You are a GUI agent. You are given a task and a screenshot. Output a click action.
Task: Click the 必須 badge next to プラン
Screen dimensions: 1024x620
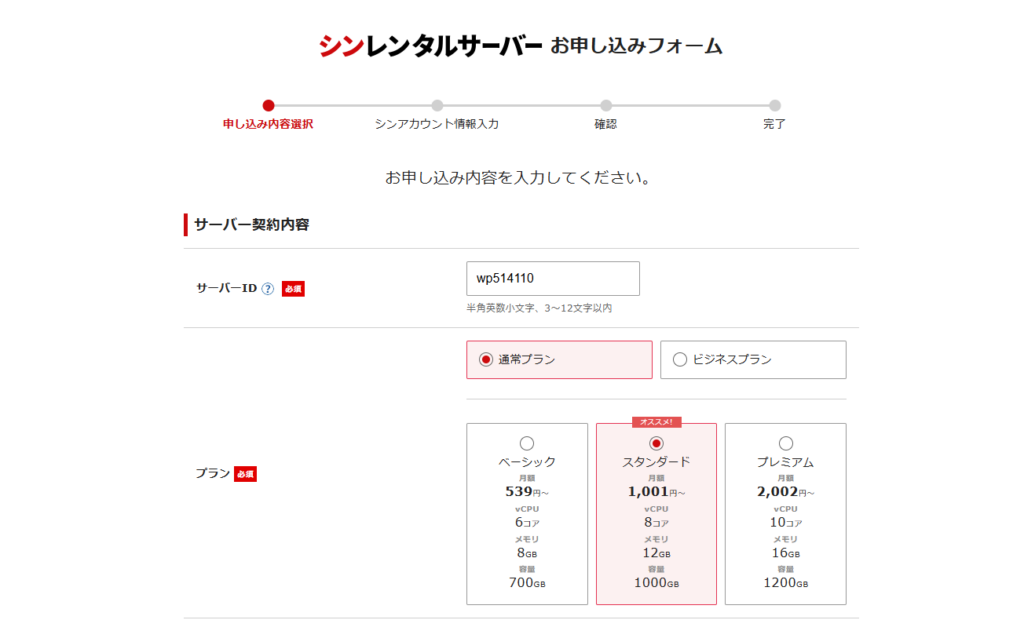(245, 474)
